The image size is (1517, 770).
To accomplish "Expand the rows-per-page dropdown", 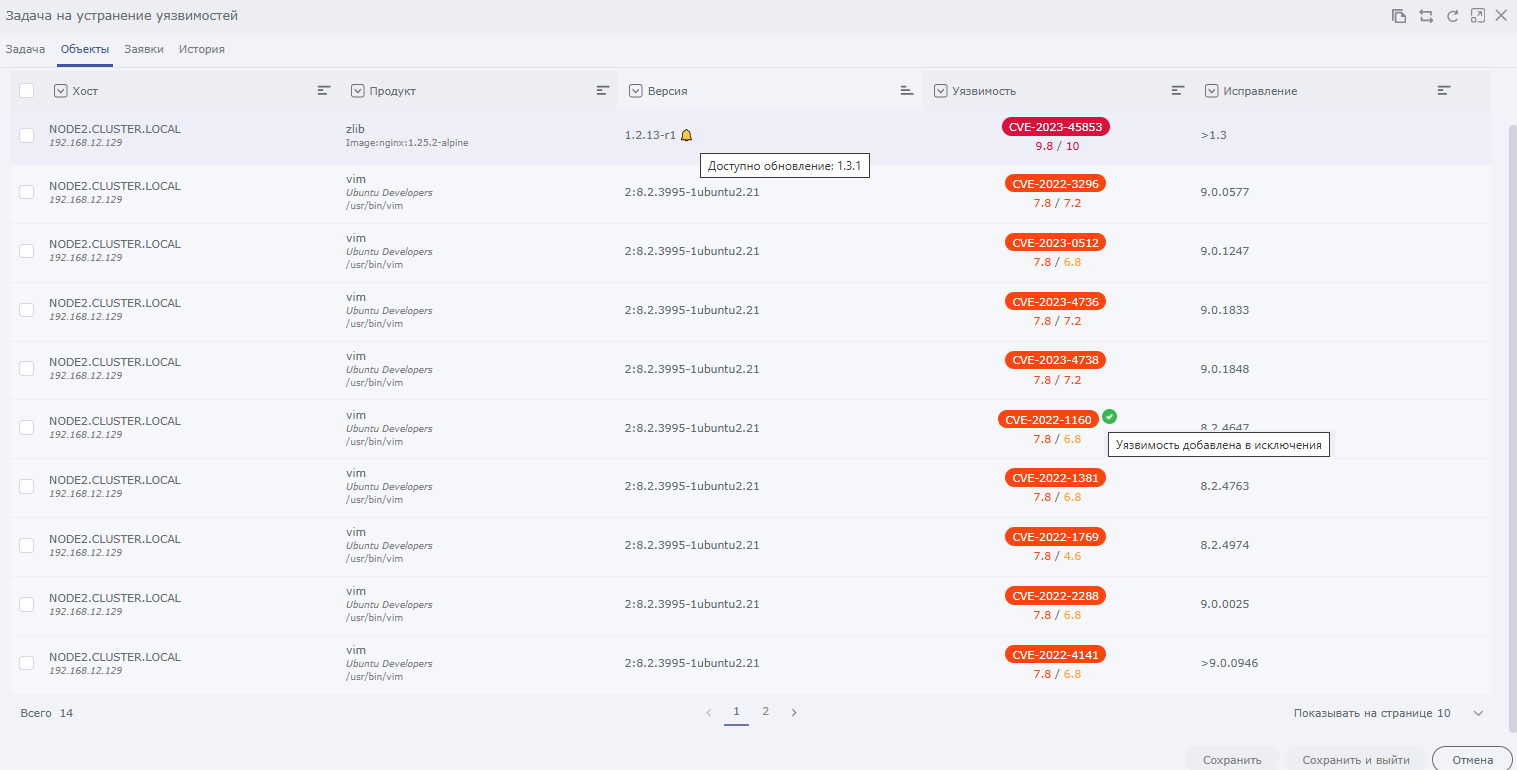I will pos(1478,713).
